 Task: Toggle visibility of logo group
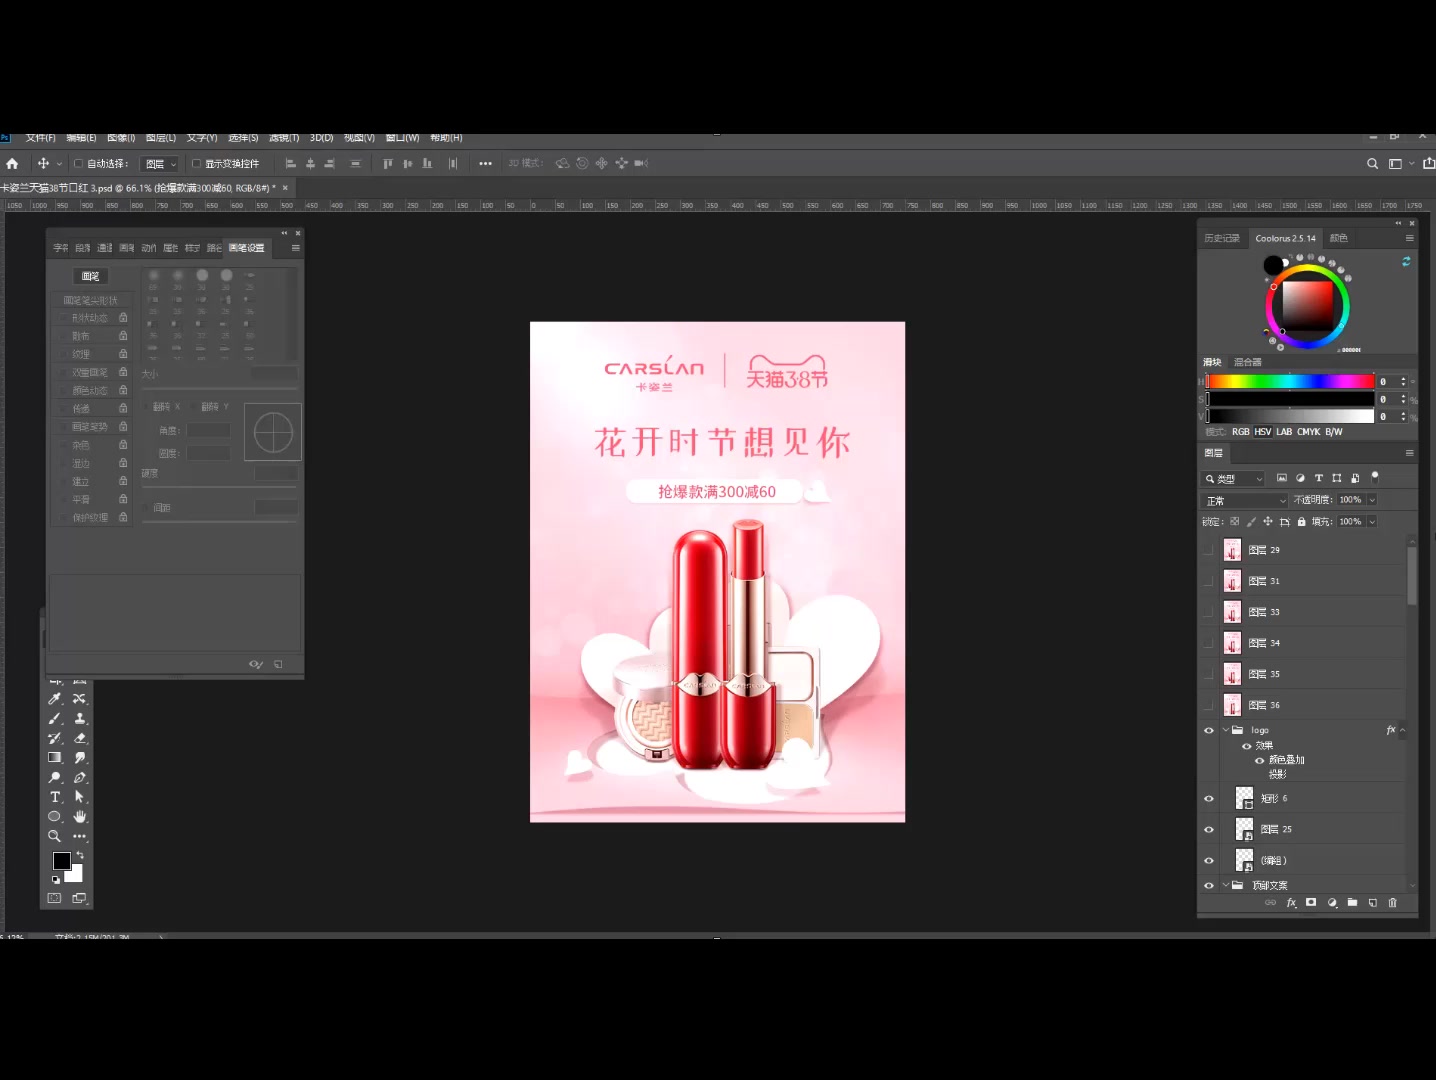tap(1208, 730)
